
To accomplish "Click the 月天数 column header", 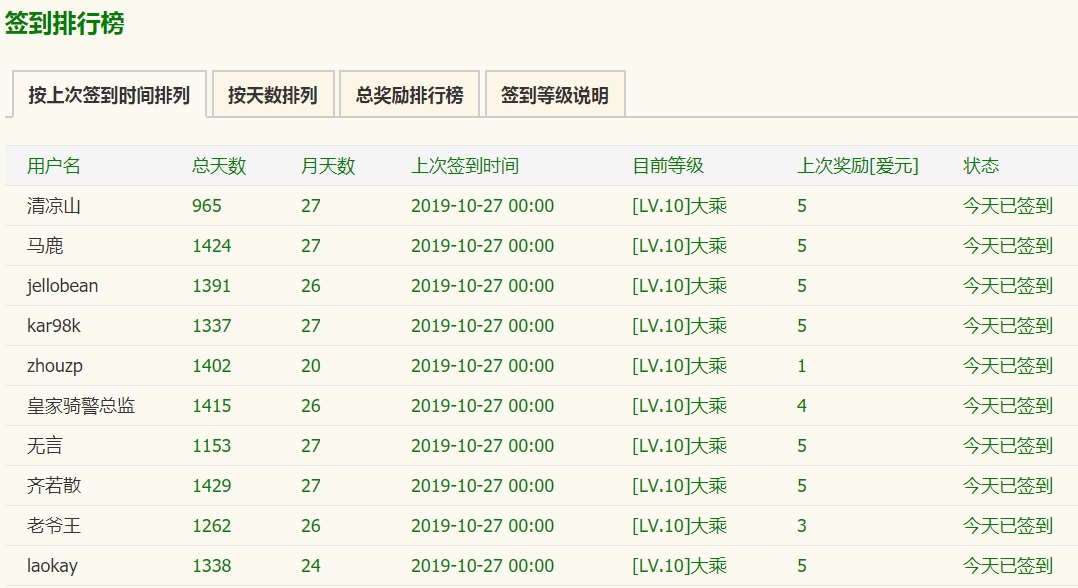I will click(328, 166).
